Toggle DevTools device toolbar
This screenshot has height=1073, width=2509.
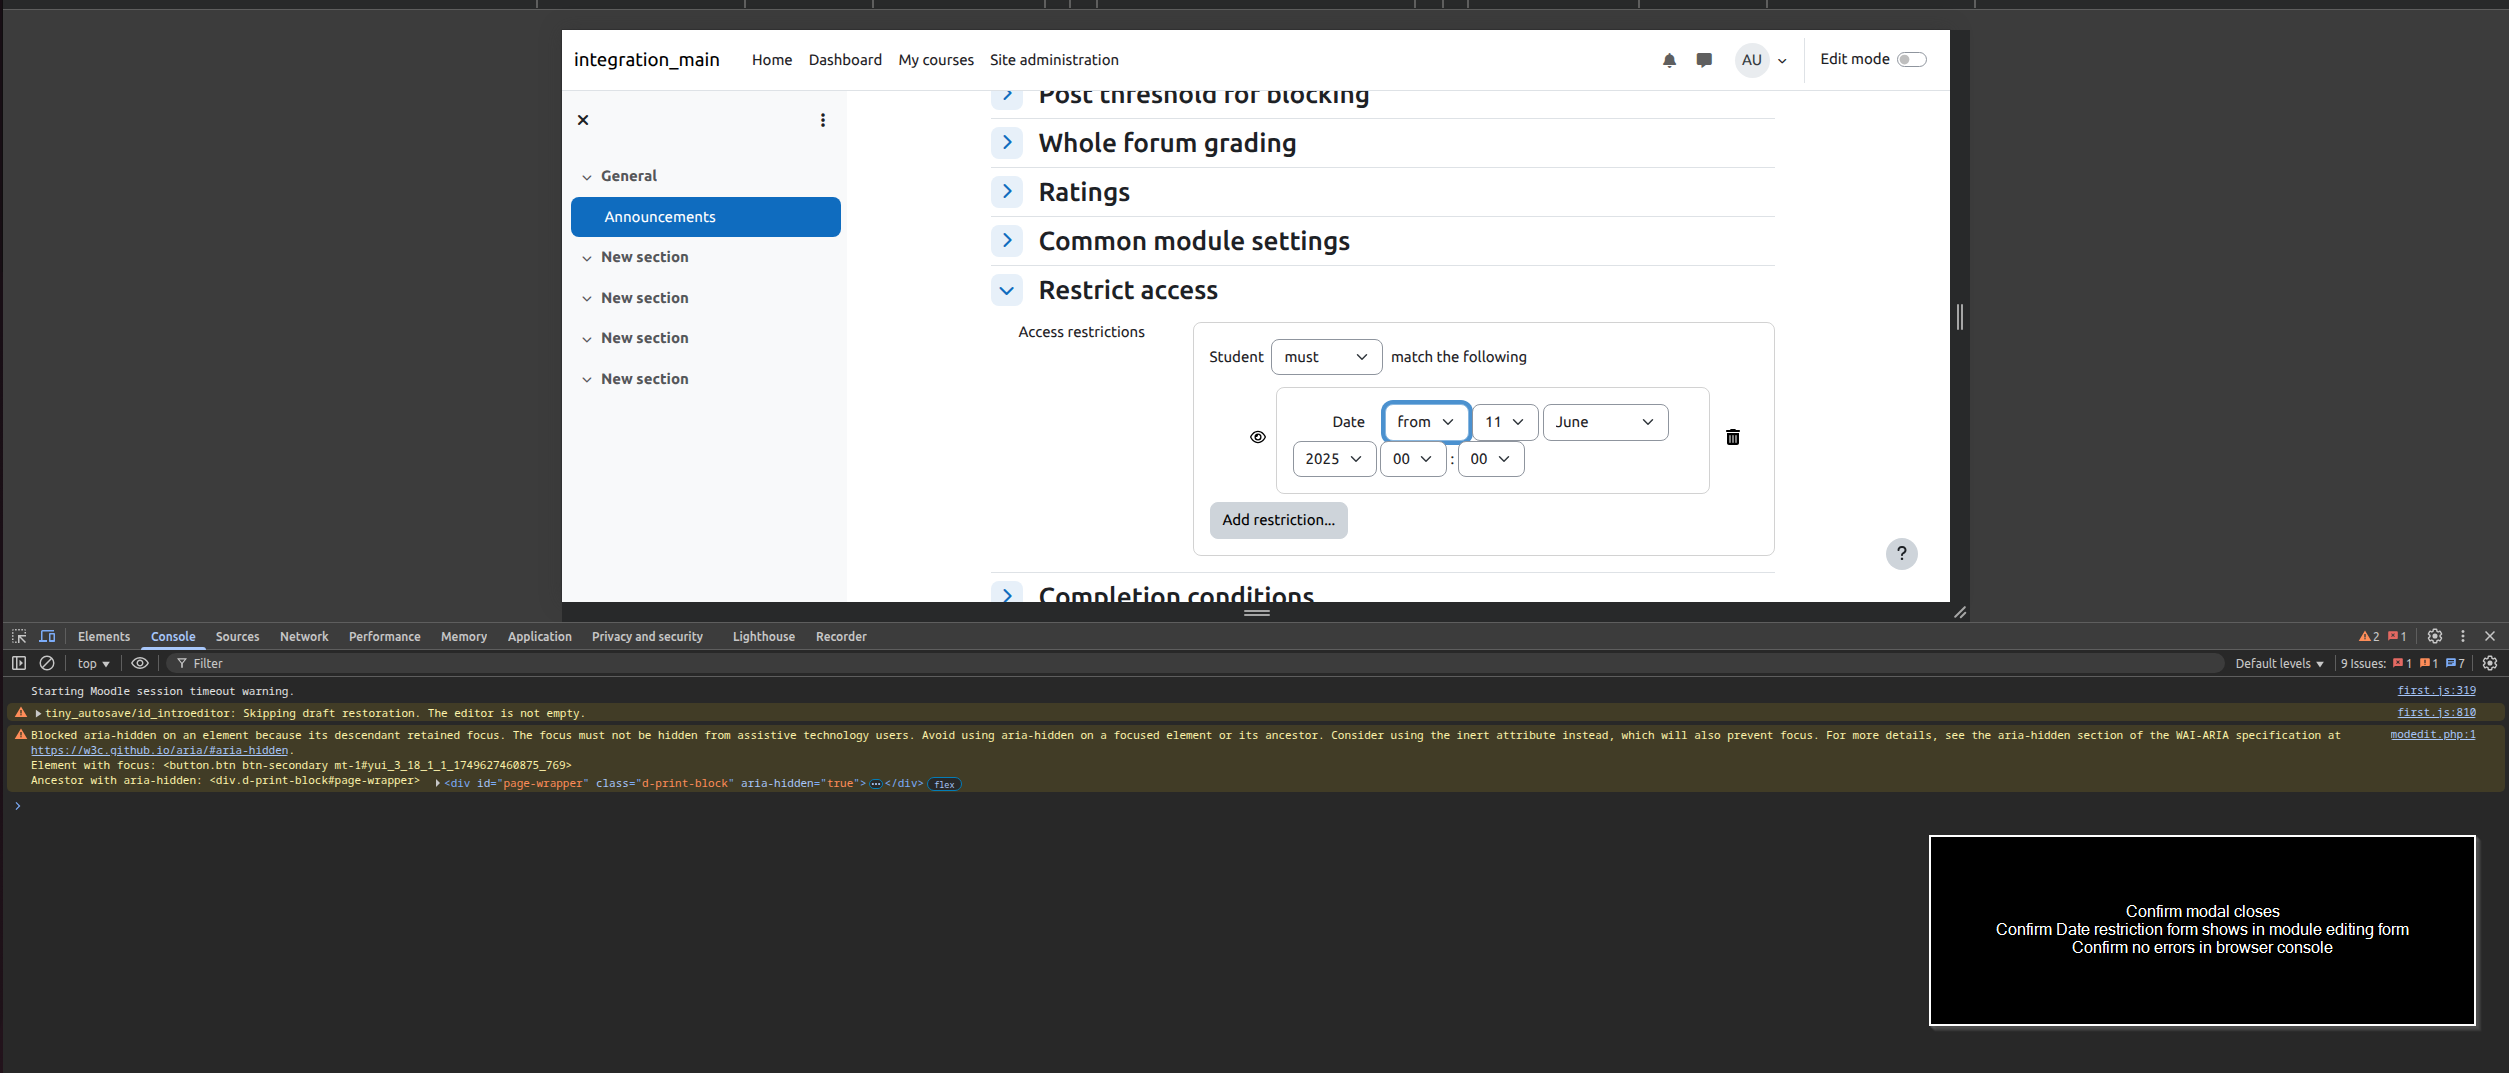pos(47,636)
